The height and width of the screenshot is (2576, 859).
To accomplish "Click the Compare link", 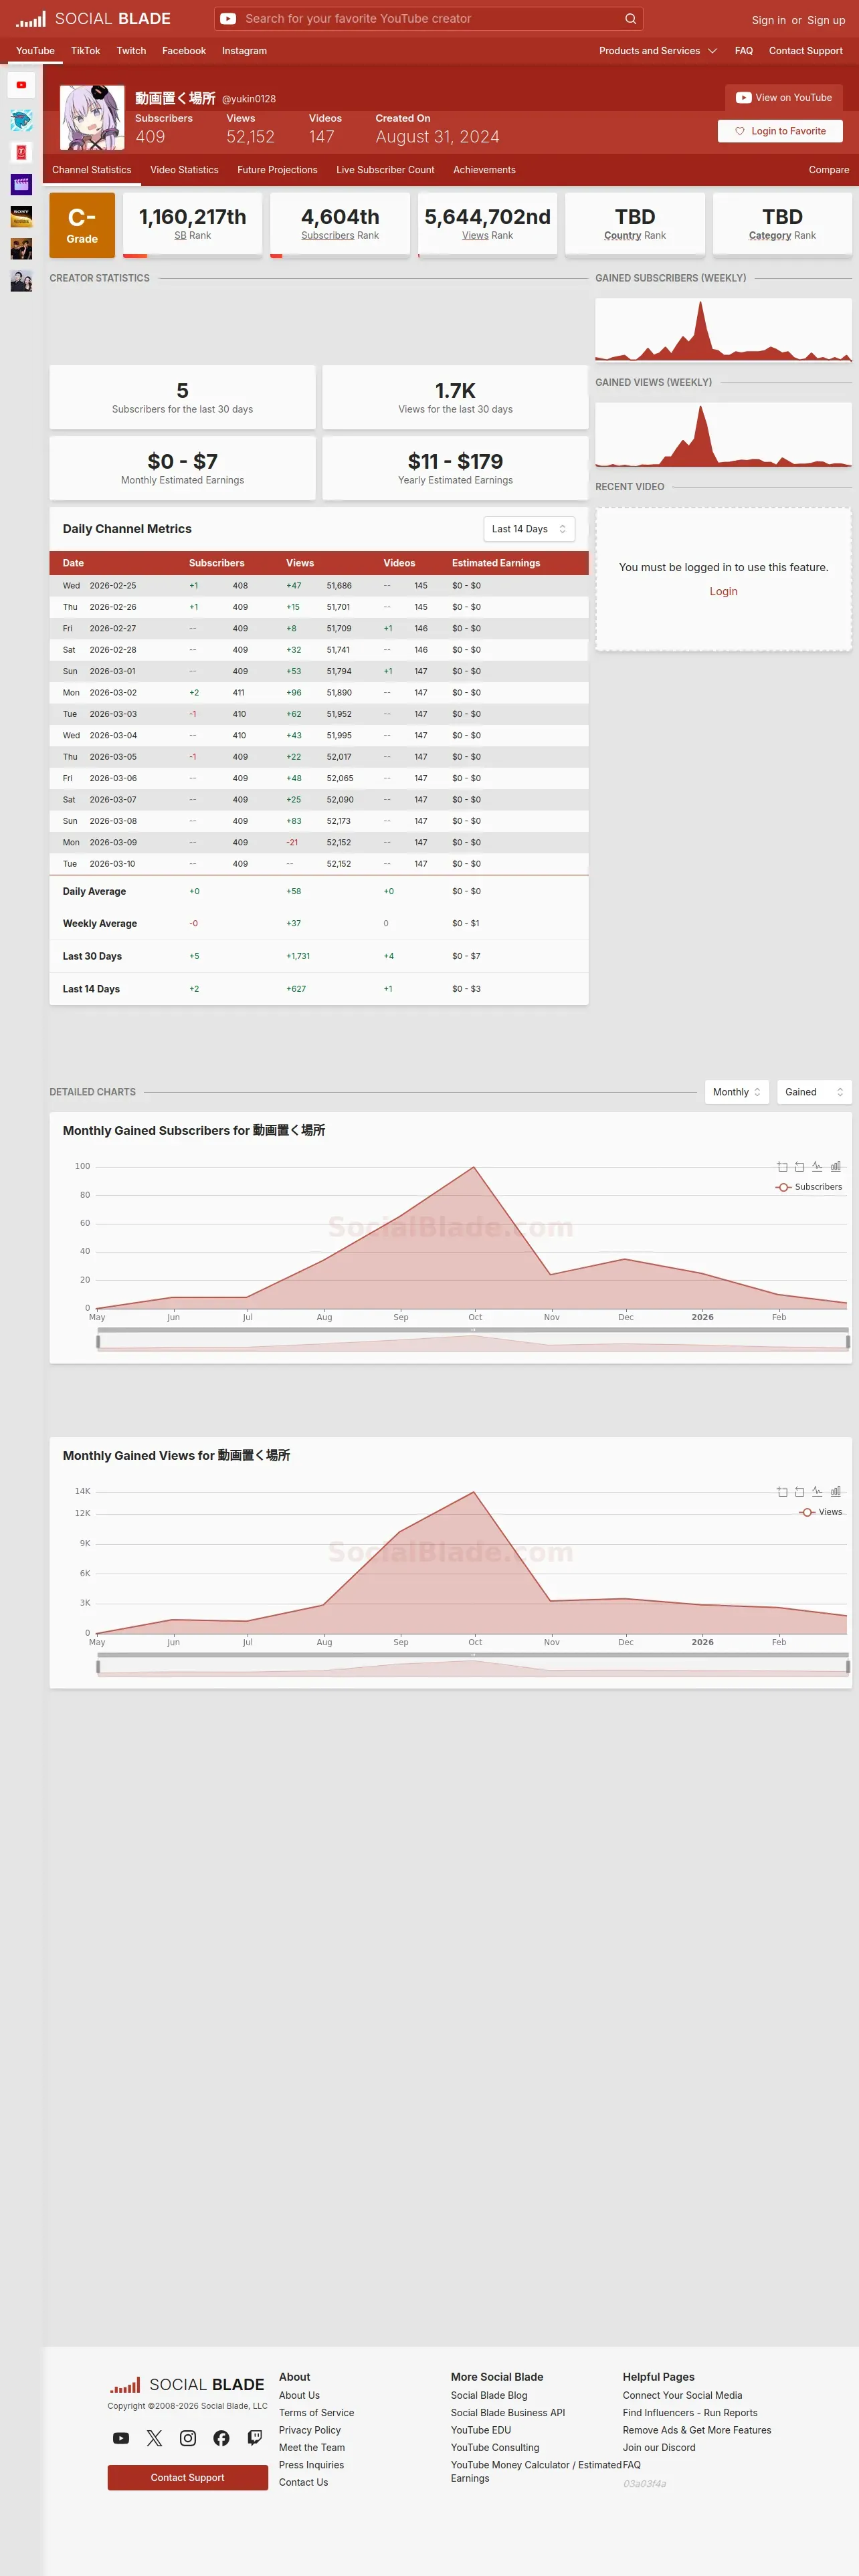I will 829,170.
